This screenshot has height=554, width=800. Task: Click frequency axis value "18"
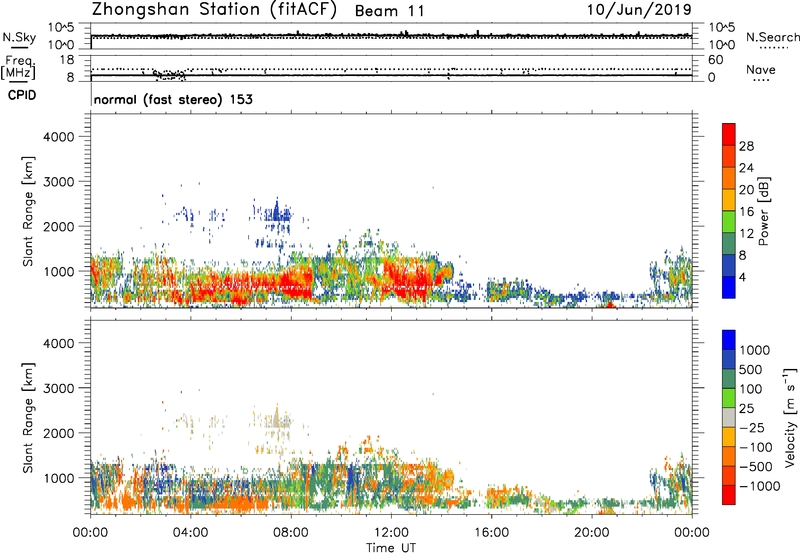(x=67, y=60)
